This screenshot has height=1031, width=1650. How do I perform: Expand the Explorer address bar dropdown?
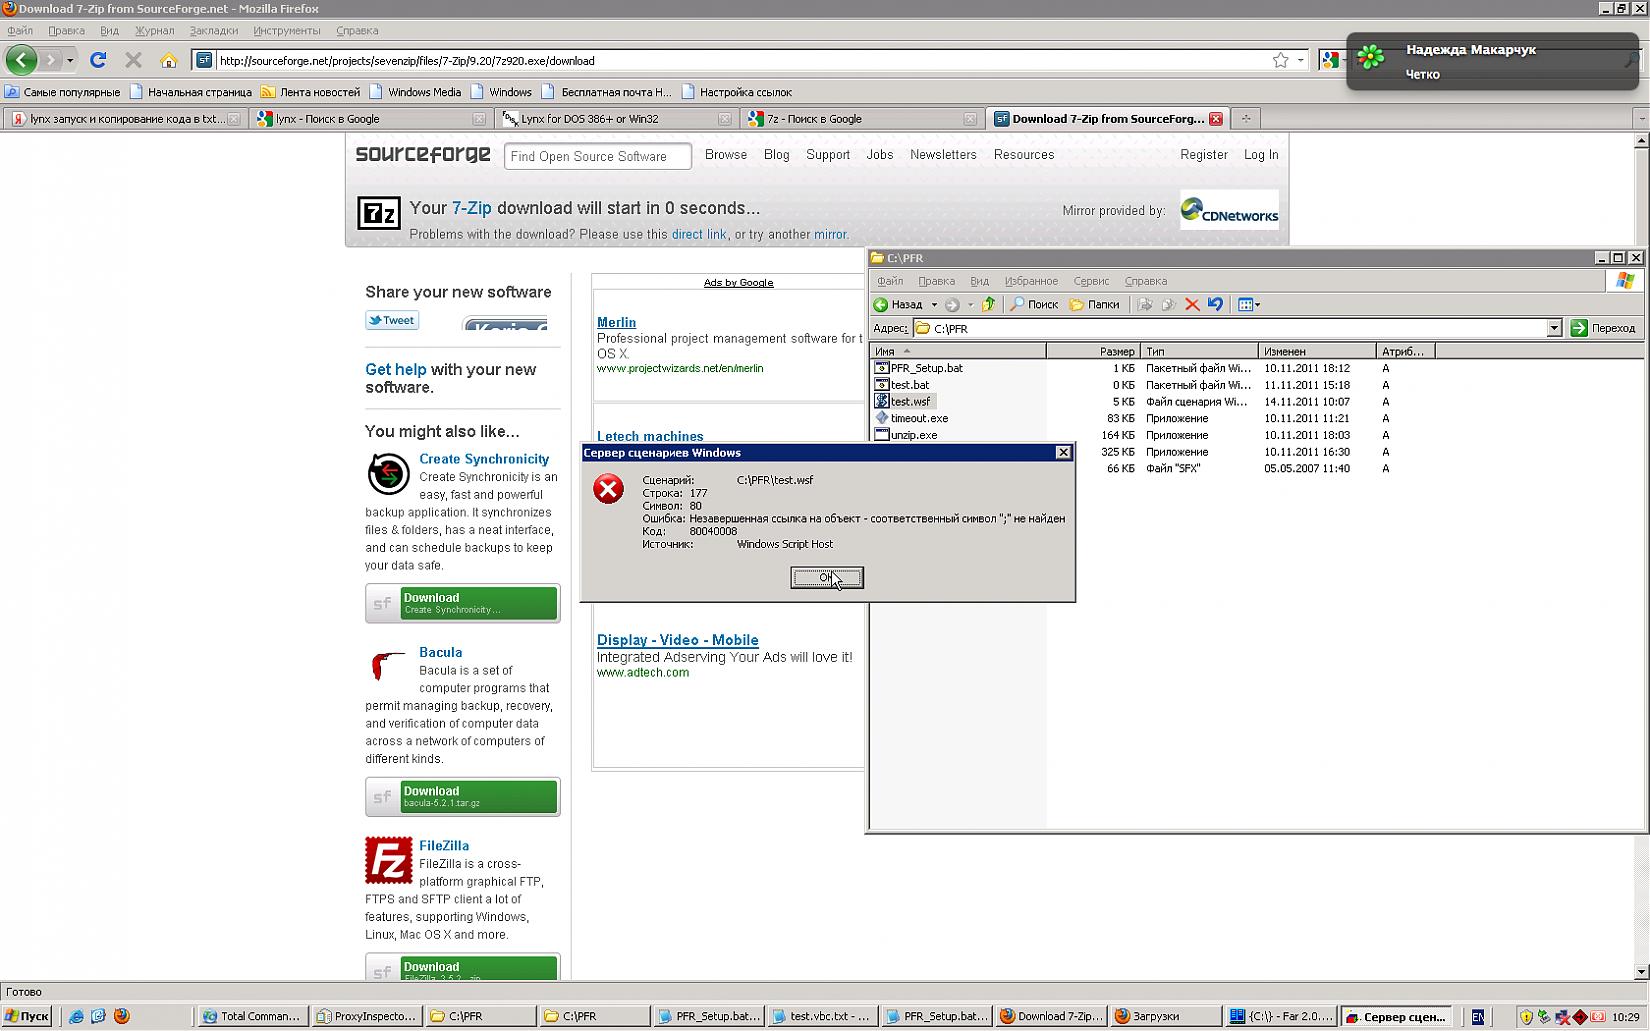(1554, 328)
